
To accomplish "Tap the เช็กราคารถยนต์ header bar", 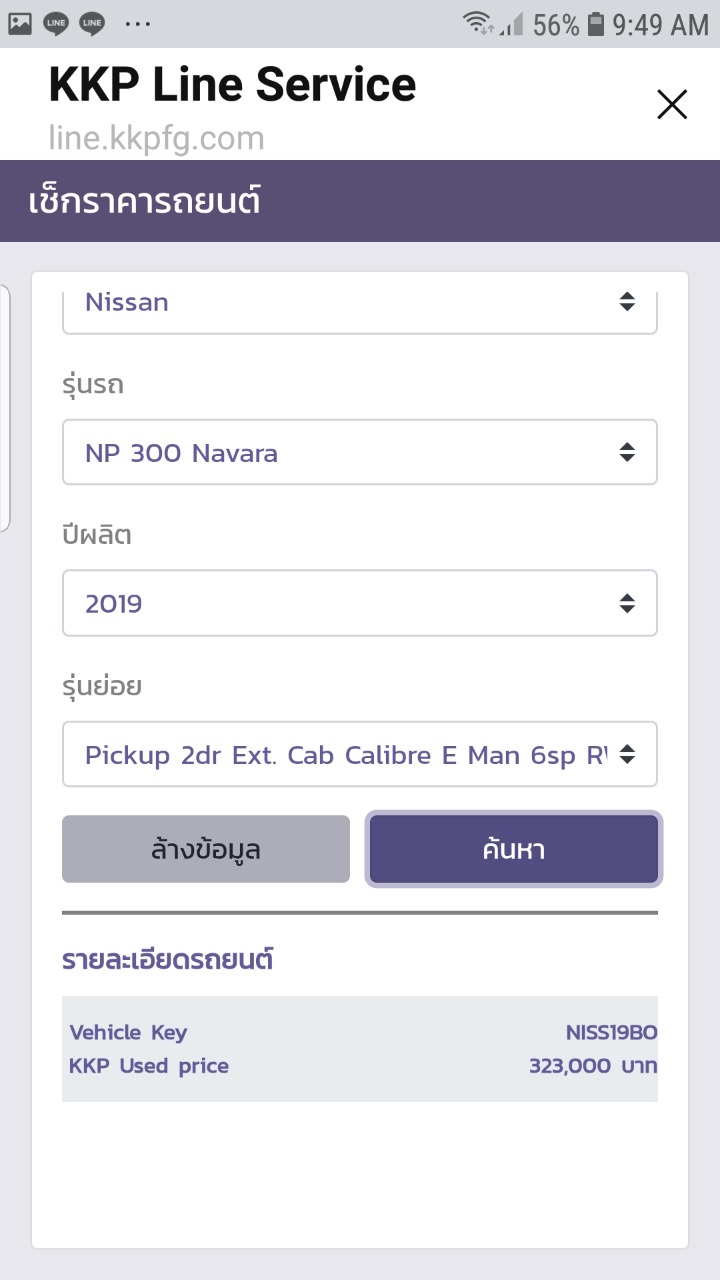I will pos(359,201).
